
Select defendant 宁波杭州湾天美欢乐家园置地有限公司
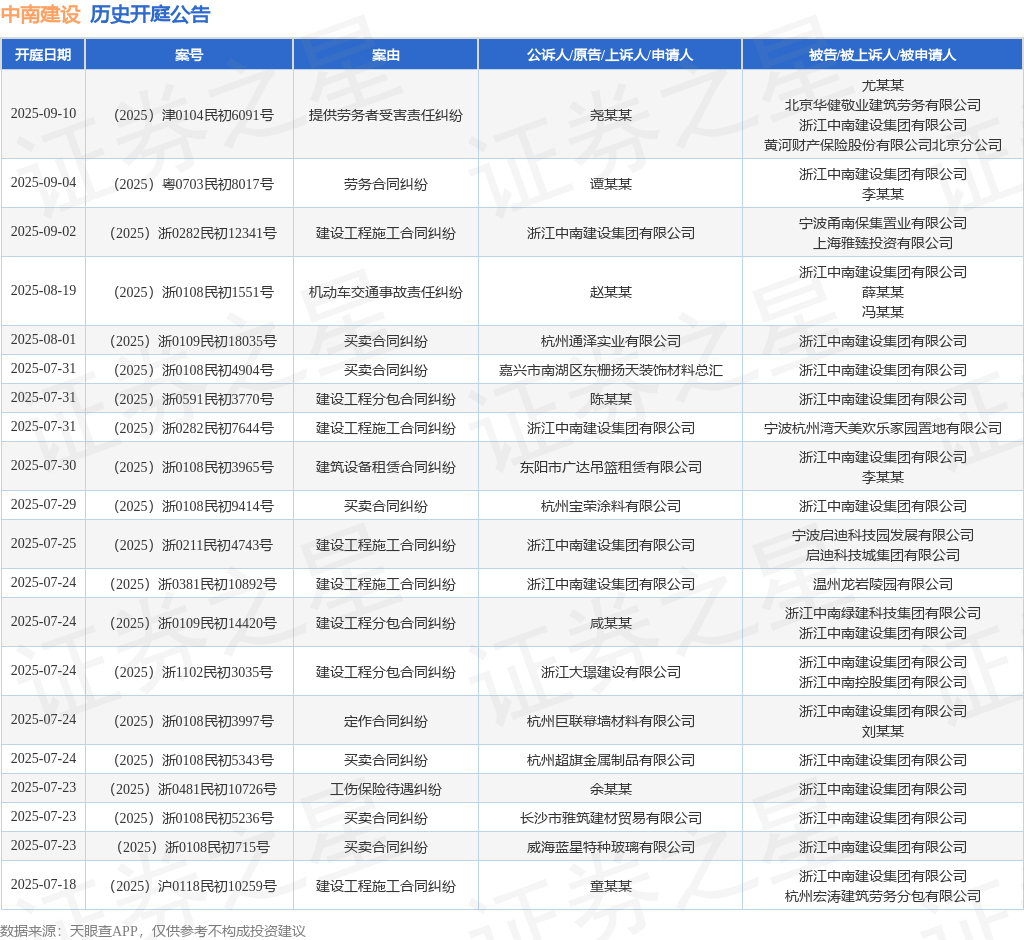coord(882,428)
